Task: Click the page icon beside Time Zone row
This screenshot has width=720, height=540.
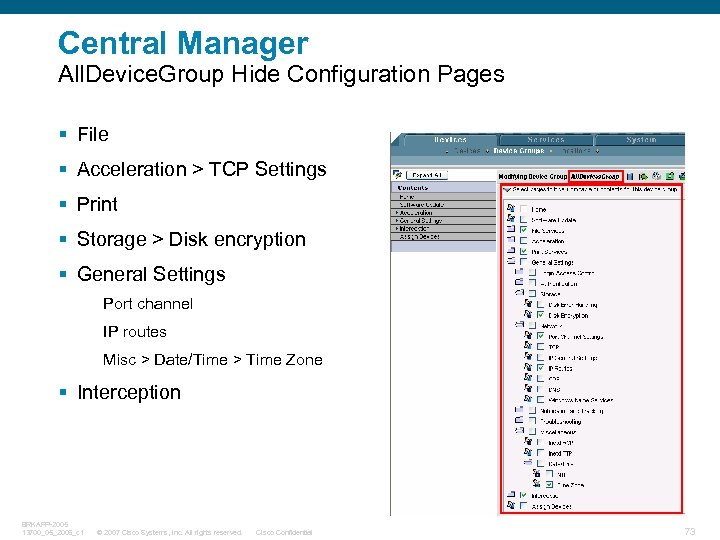Action: pos(537,484)
